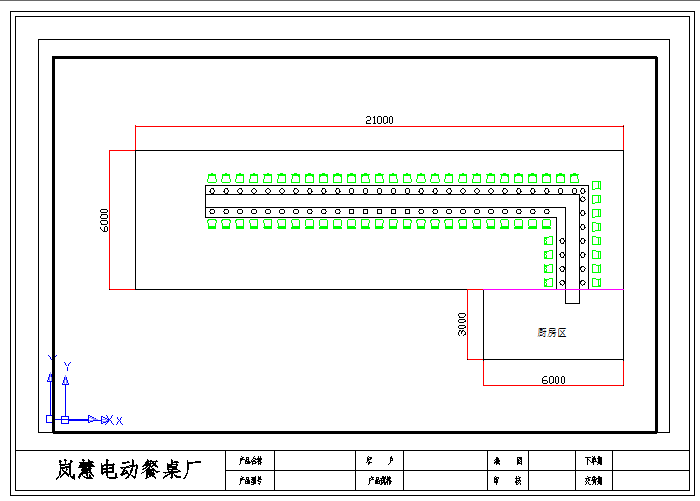Click the 交货期 title block label
Image resolution: width=700 pixels, height=501 pixels.
tap(594, 481)
